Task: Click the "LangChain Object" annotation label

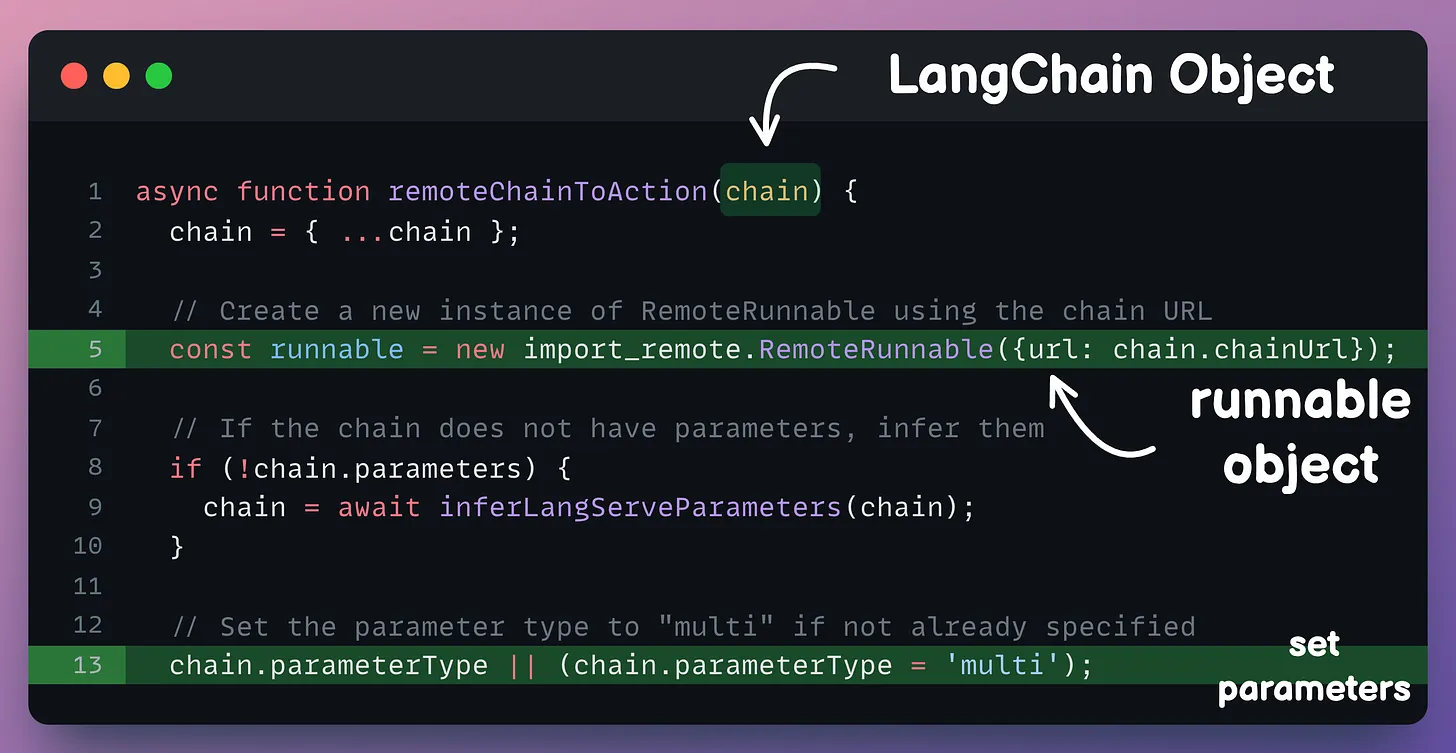Action: point(1111,76)
